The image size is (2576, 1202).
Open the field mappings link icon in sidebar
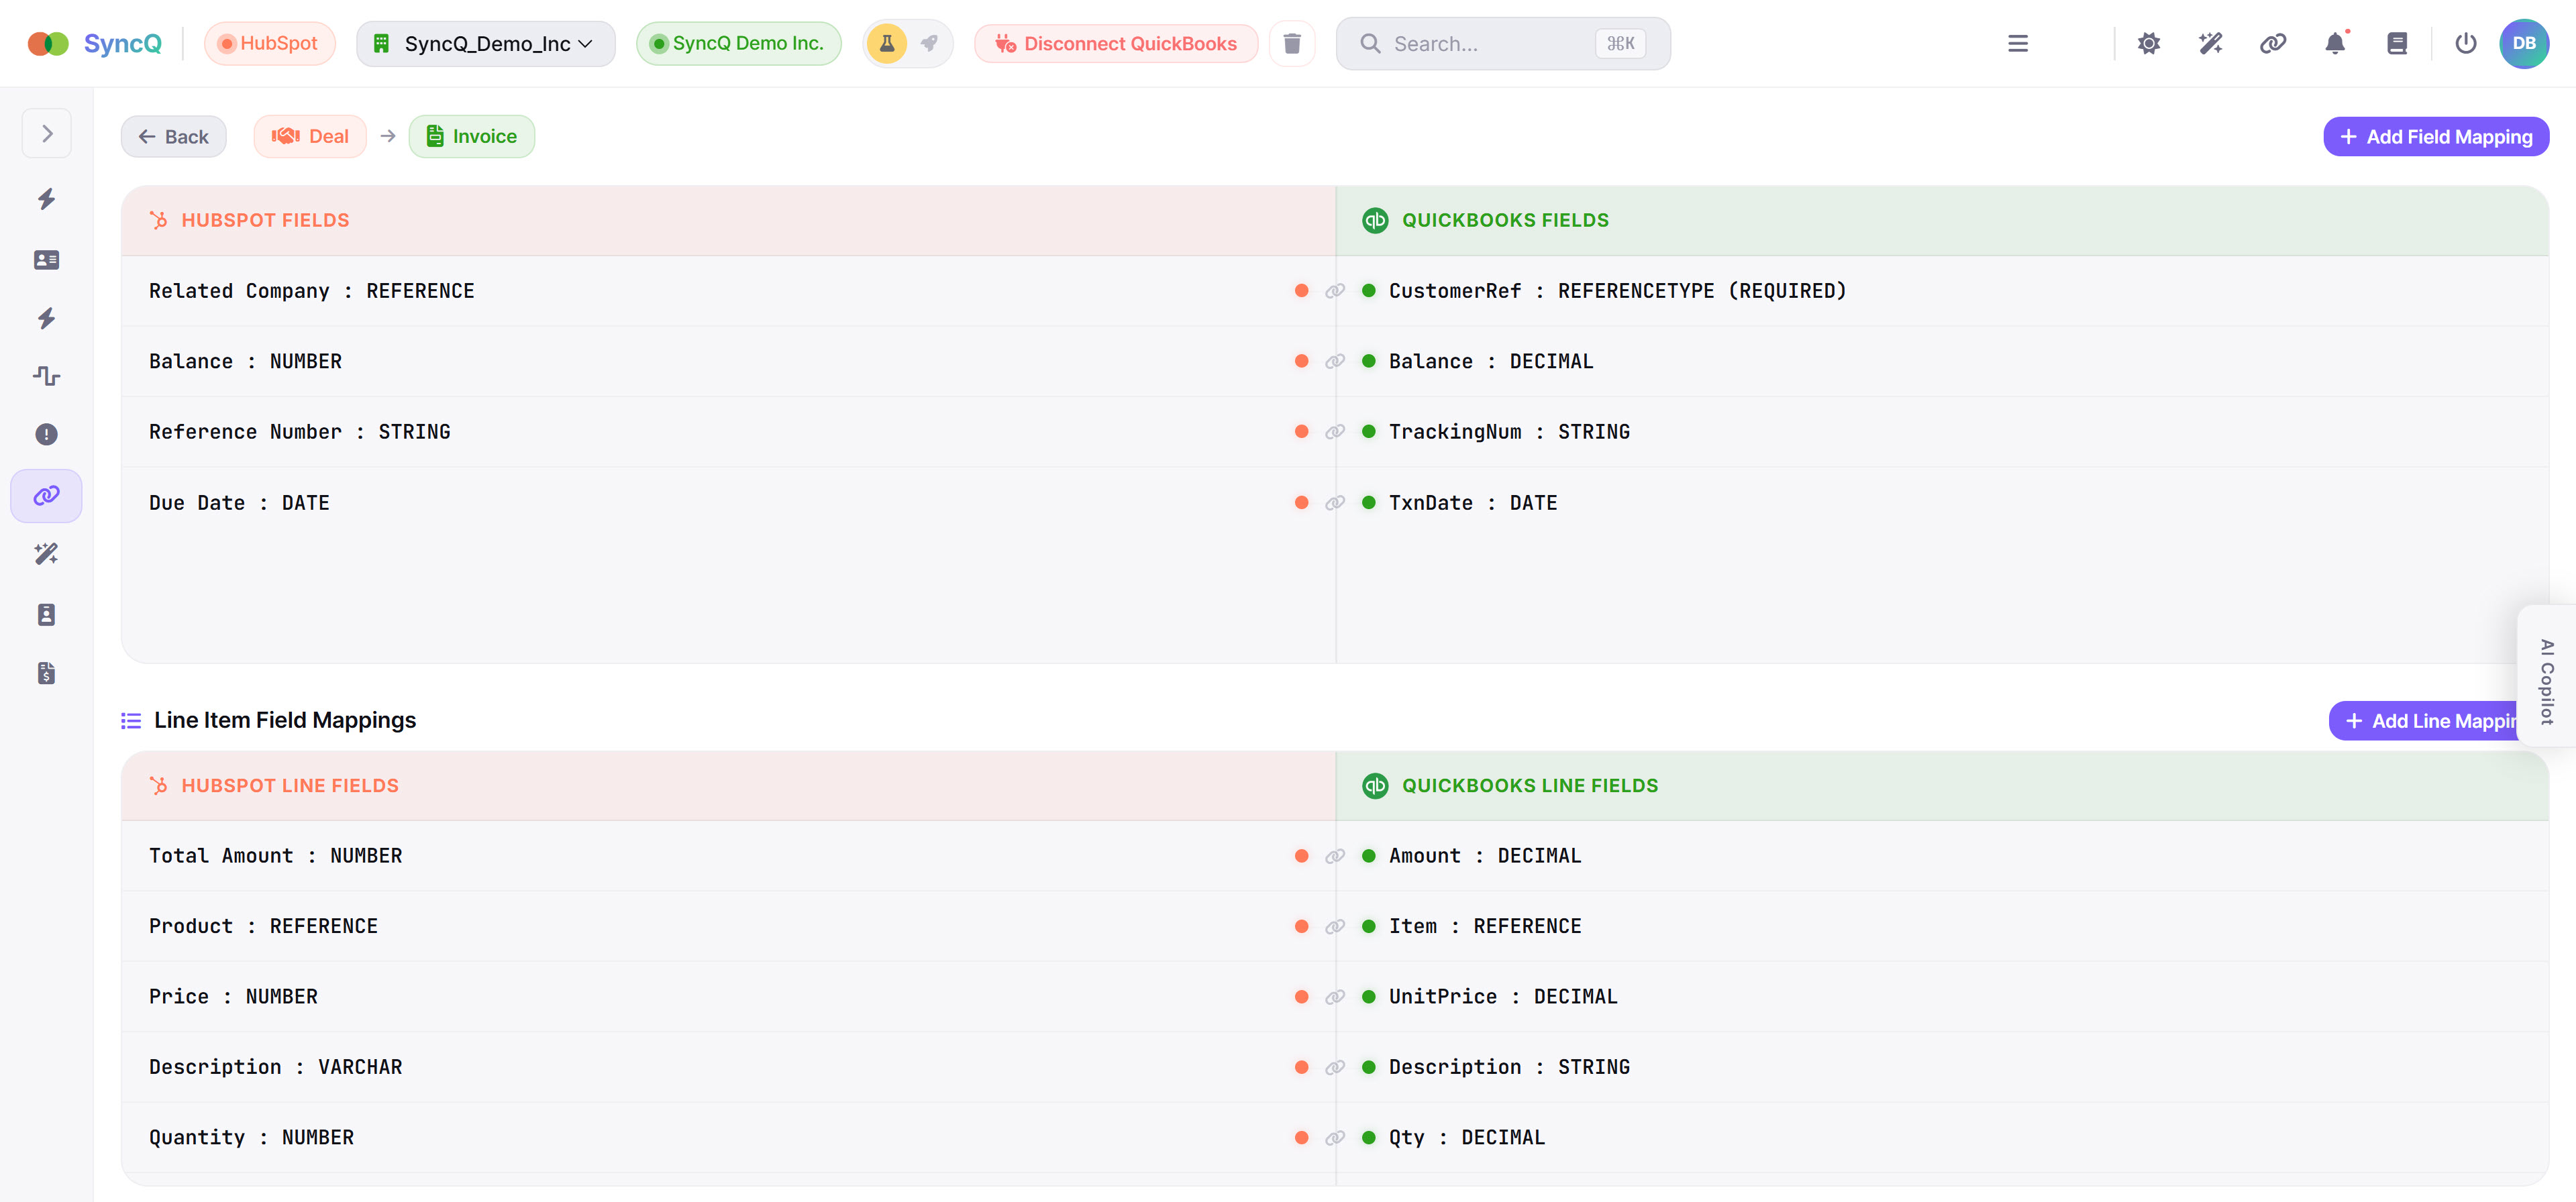46,494
